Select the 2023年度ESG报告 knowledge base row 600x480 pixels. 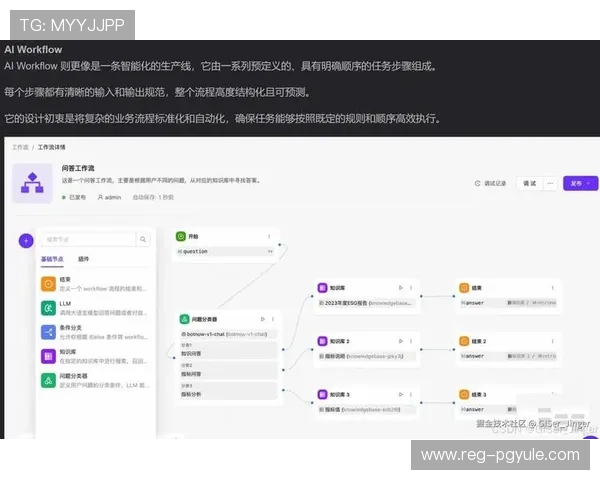pos(367,303)
